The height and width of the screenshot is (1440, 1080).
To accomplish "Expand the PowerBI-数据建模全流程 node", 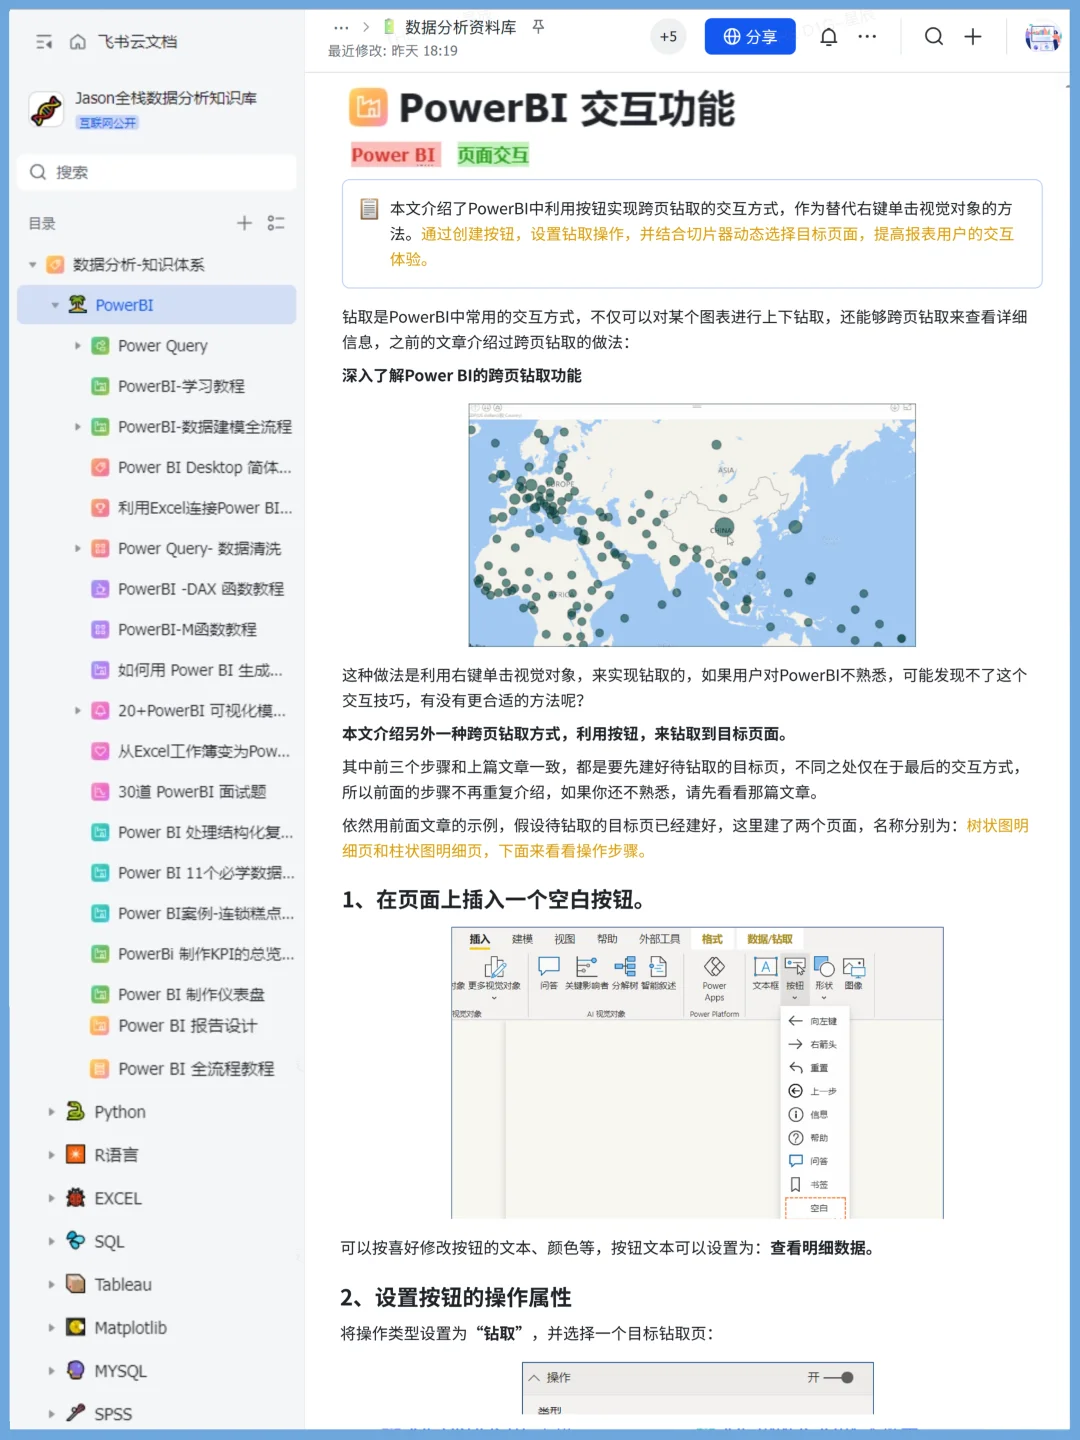I will point(78,427).
